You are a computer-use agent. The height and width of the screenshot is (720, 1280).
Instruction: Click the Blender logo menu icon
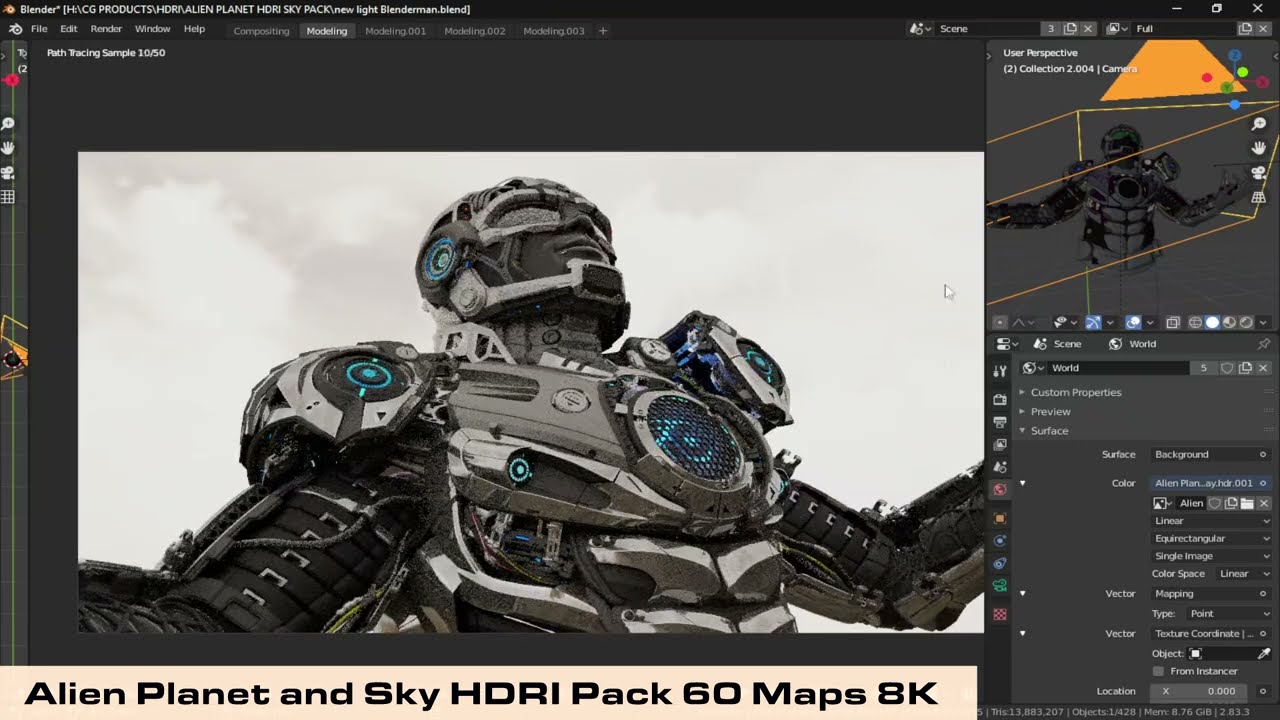pyautogui.click(x=15, y=29)
